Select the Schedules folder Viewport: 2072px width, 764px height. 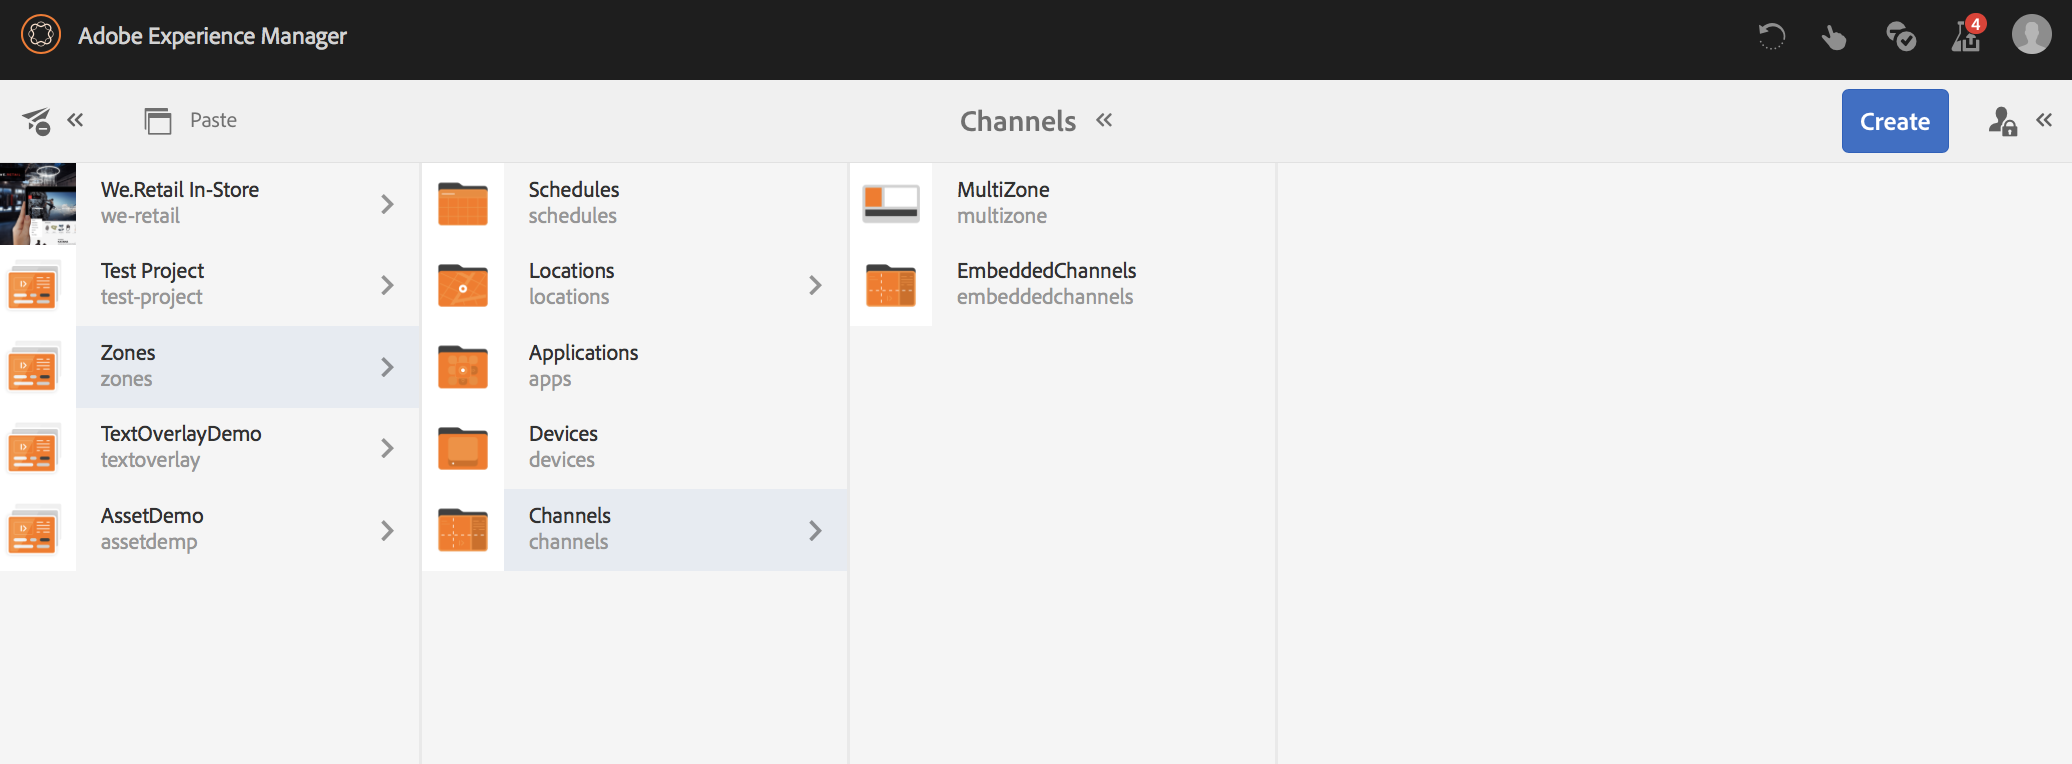(573, 203)
